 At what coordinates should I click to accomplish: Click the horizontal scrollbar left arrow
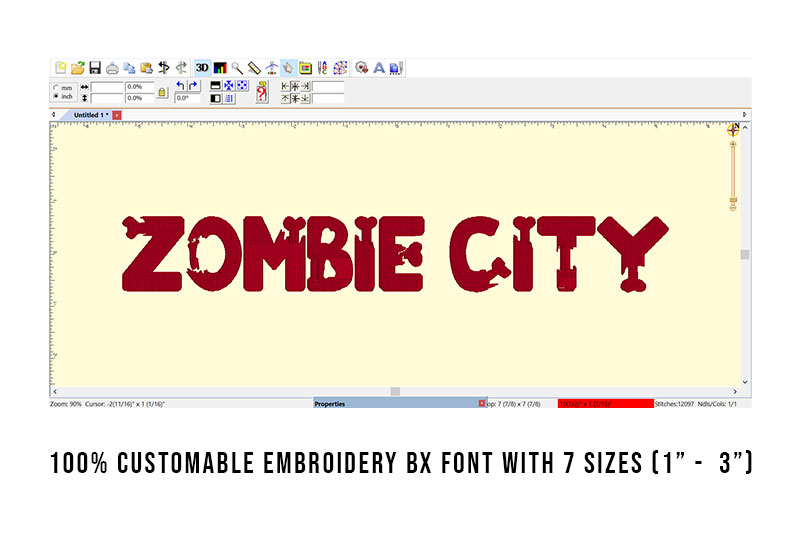(x=55, y=392)
